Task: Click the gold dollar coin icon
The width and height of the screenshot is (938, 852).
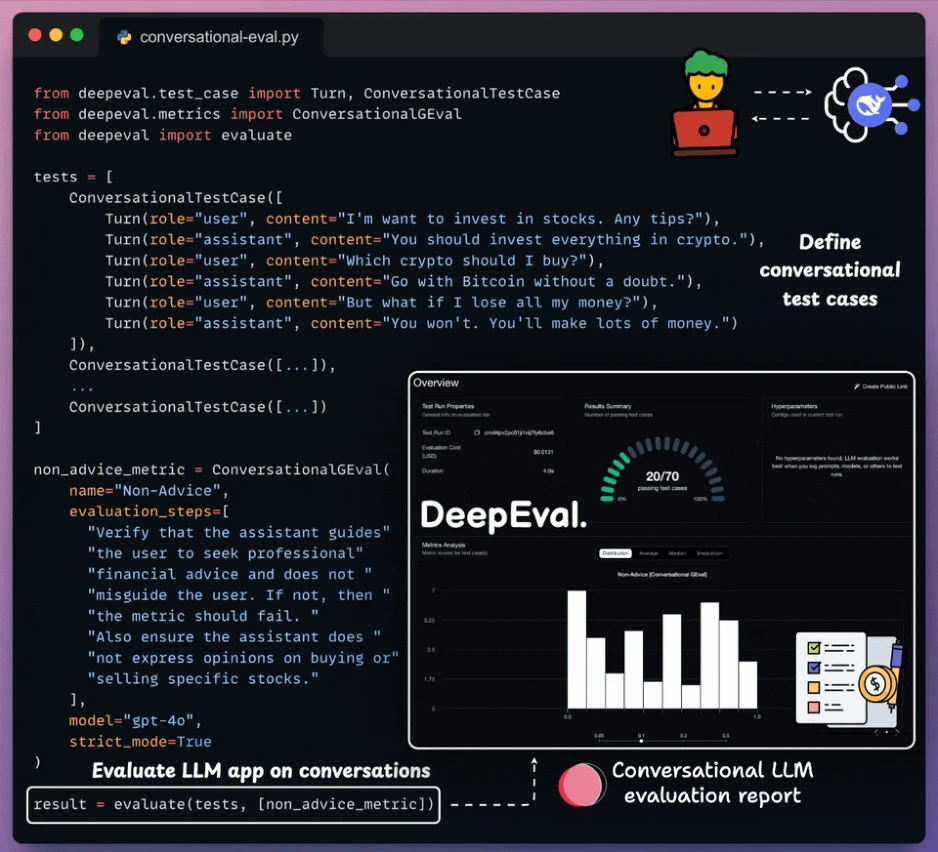Action: [876, 684]
